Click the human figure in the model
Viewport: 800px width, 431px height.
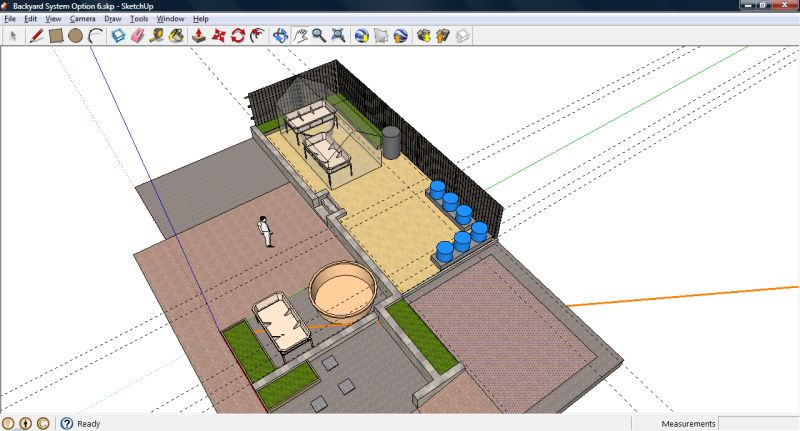tap(265, 231)
